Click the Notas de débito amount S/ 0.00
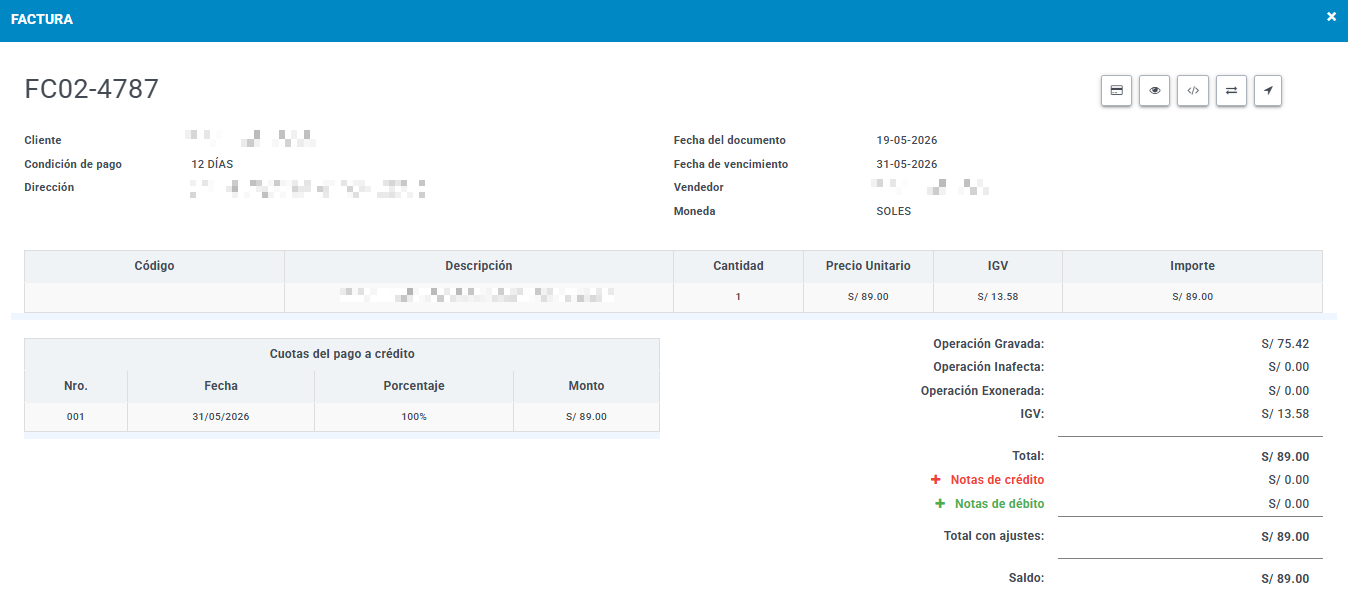 click(x=1289, y=504)
